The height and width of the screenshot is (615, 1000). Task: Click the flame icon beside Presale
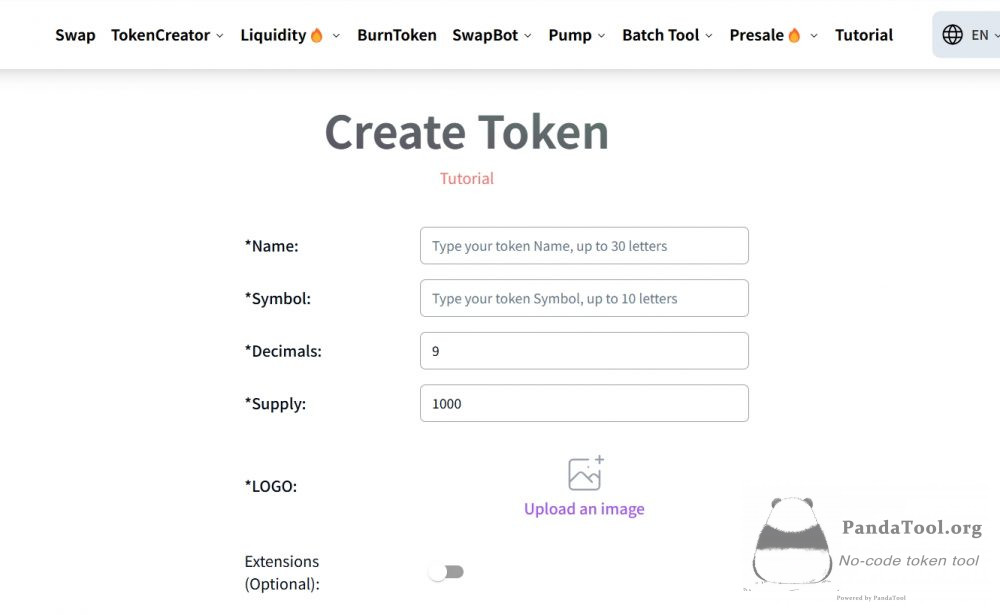794,35
